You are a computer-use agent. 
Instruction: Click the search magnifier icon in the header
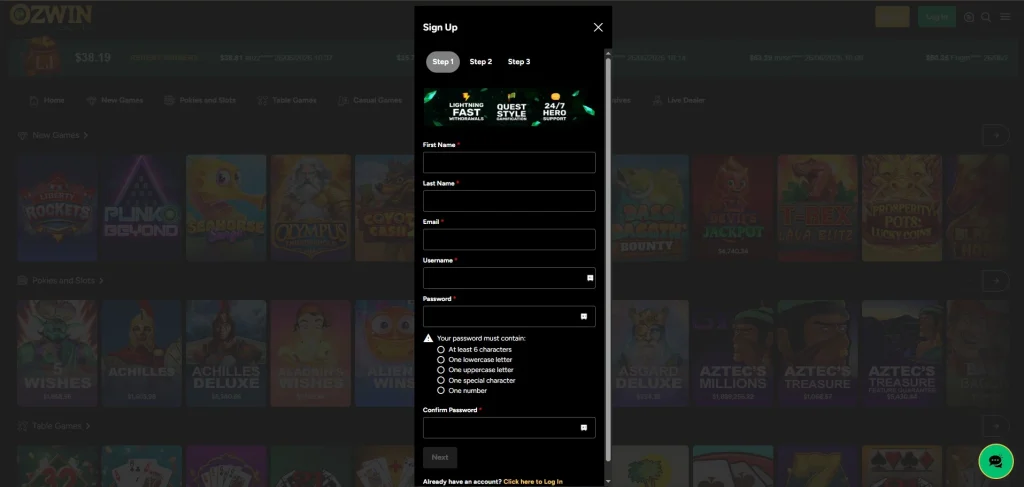tap(986, 17)
